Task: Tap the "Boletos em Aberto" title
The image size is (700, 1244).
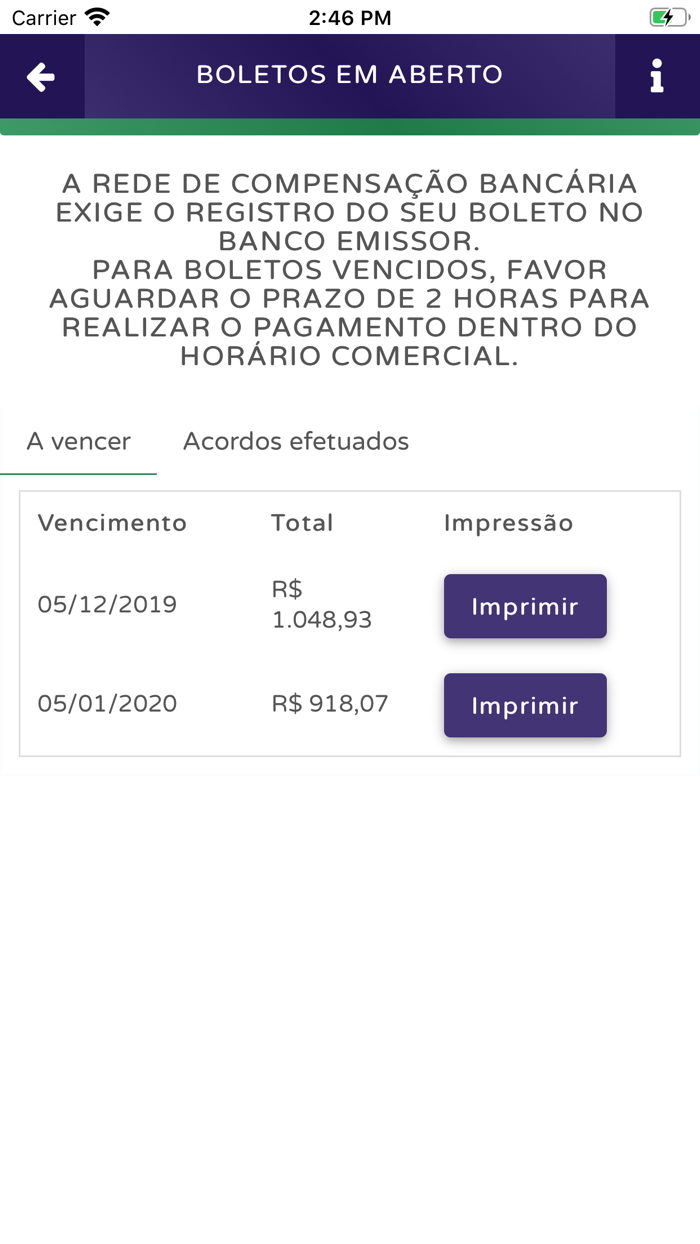Action: coord(349,75)
